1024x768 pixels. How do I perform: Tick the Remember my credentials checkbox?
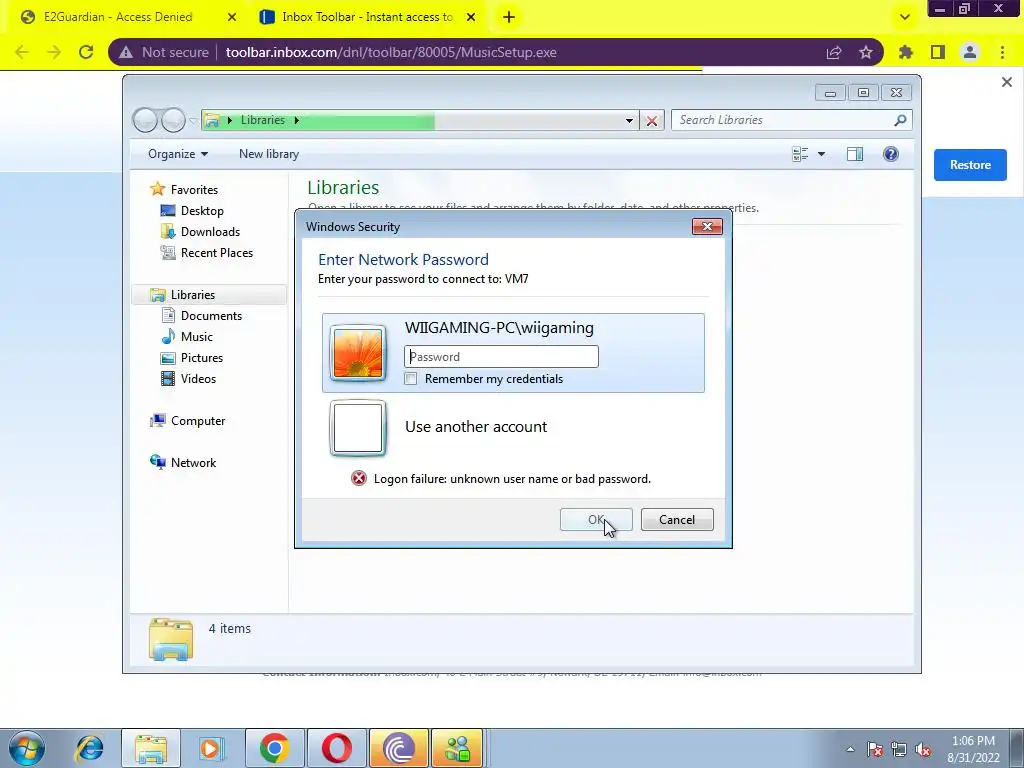click(x=411, y=379)
